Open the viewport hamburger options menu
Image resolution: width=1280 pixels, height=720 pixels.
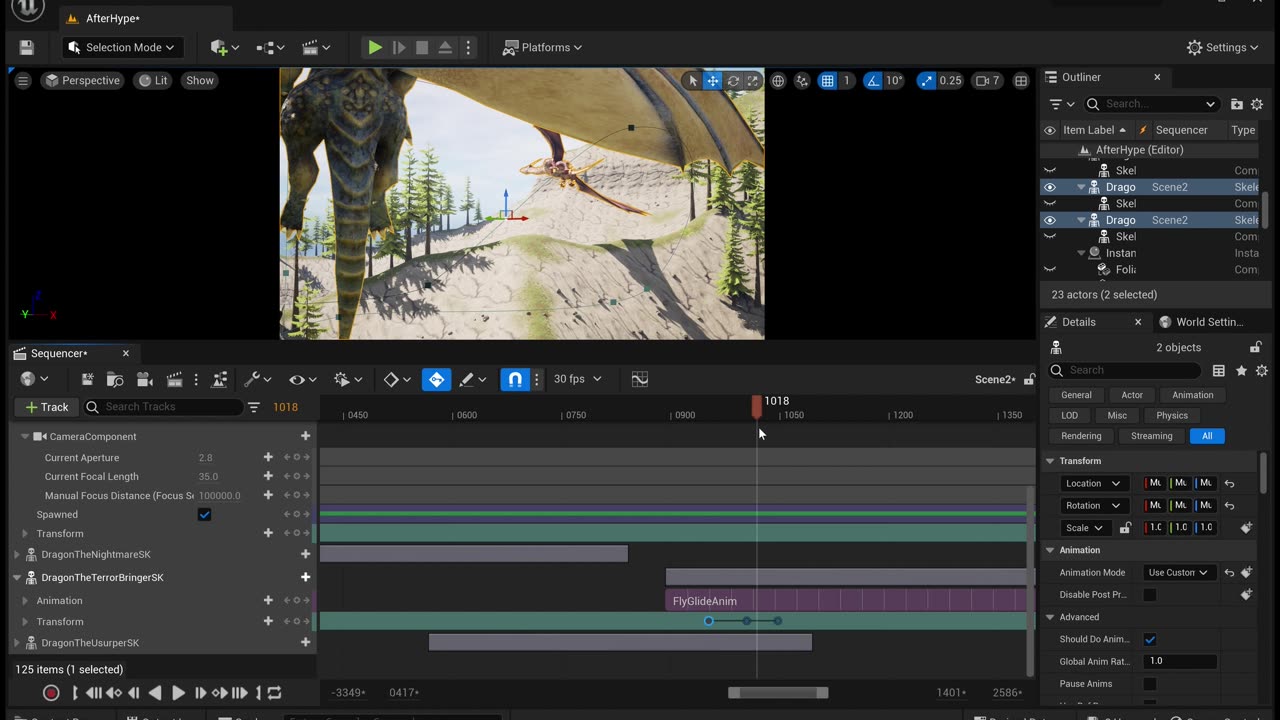(23, 80)
